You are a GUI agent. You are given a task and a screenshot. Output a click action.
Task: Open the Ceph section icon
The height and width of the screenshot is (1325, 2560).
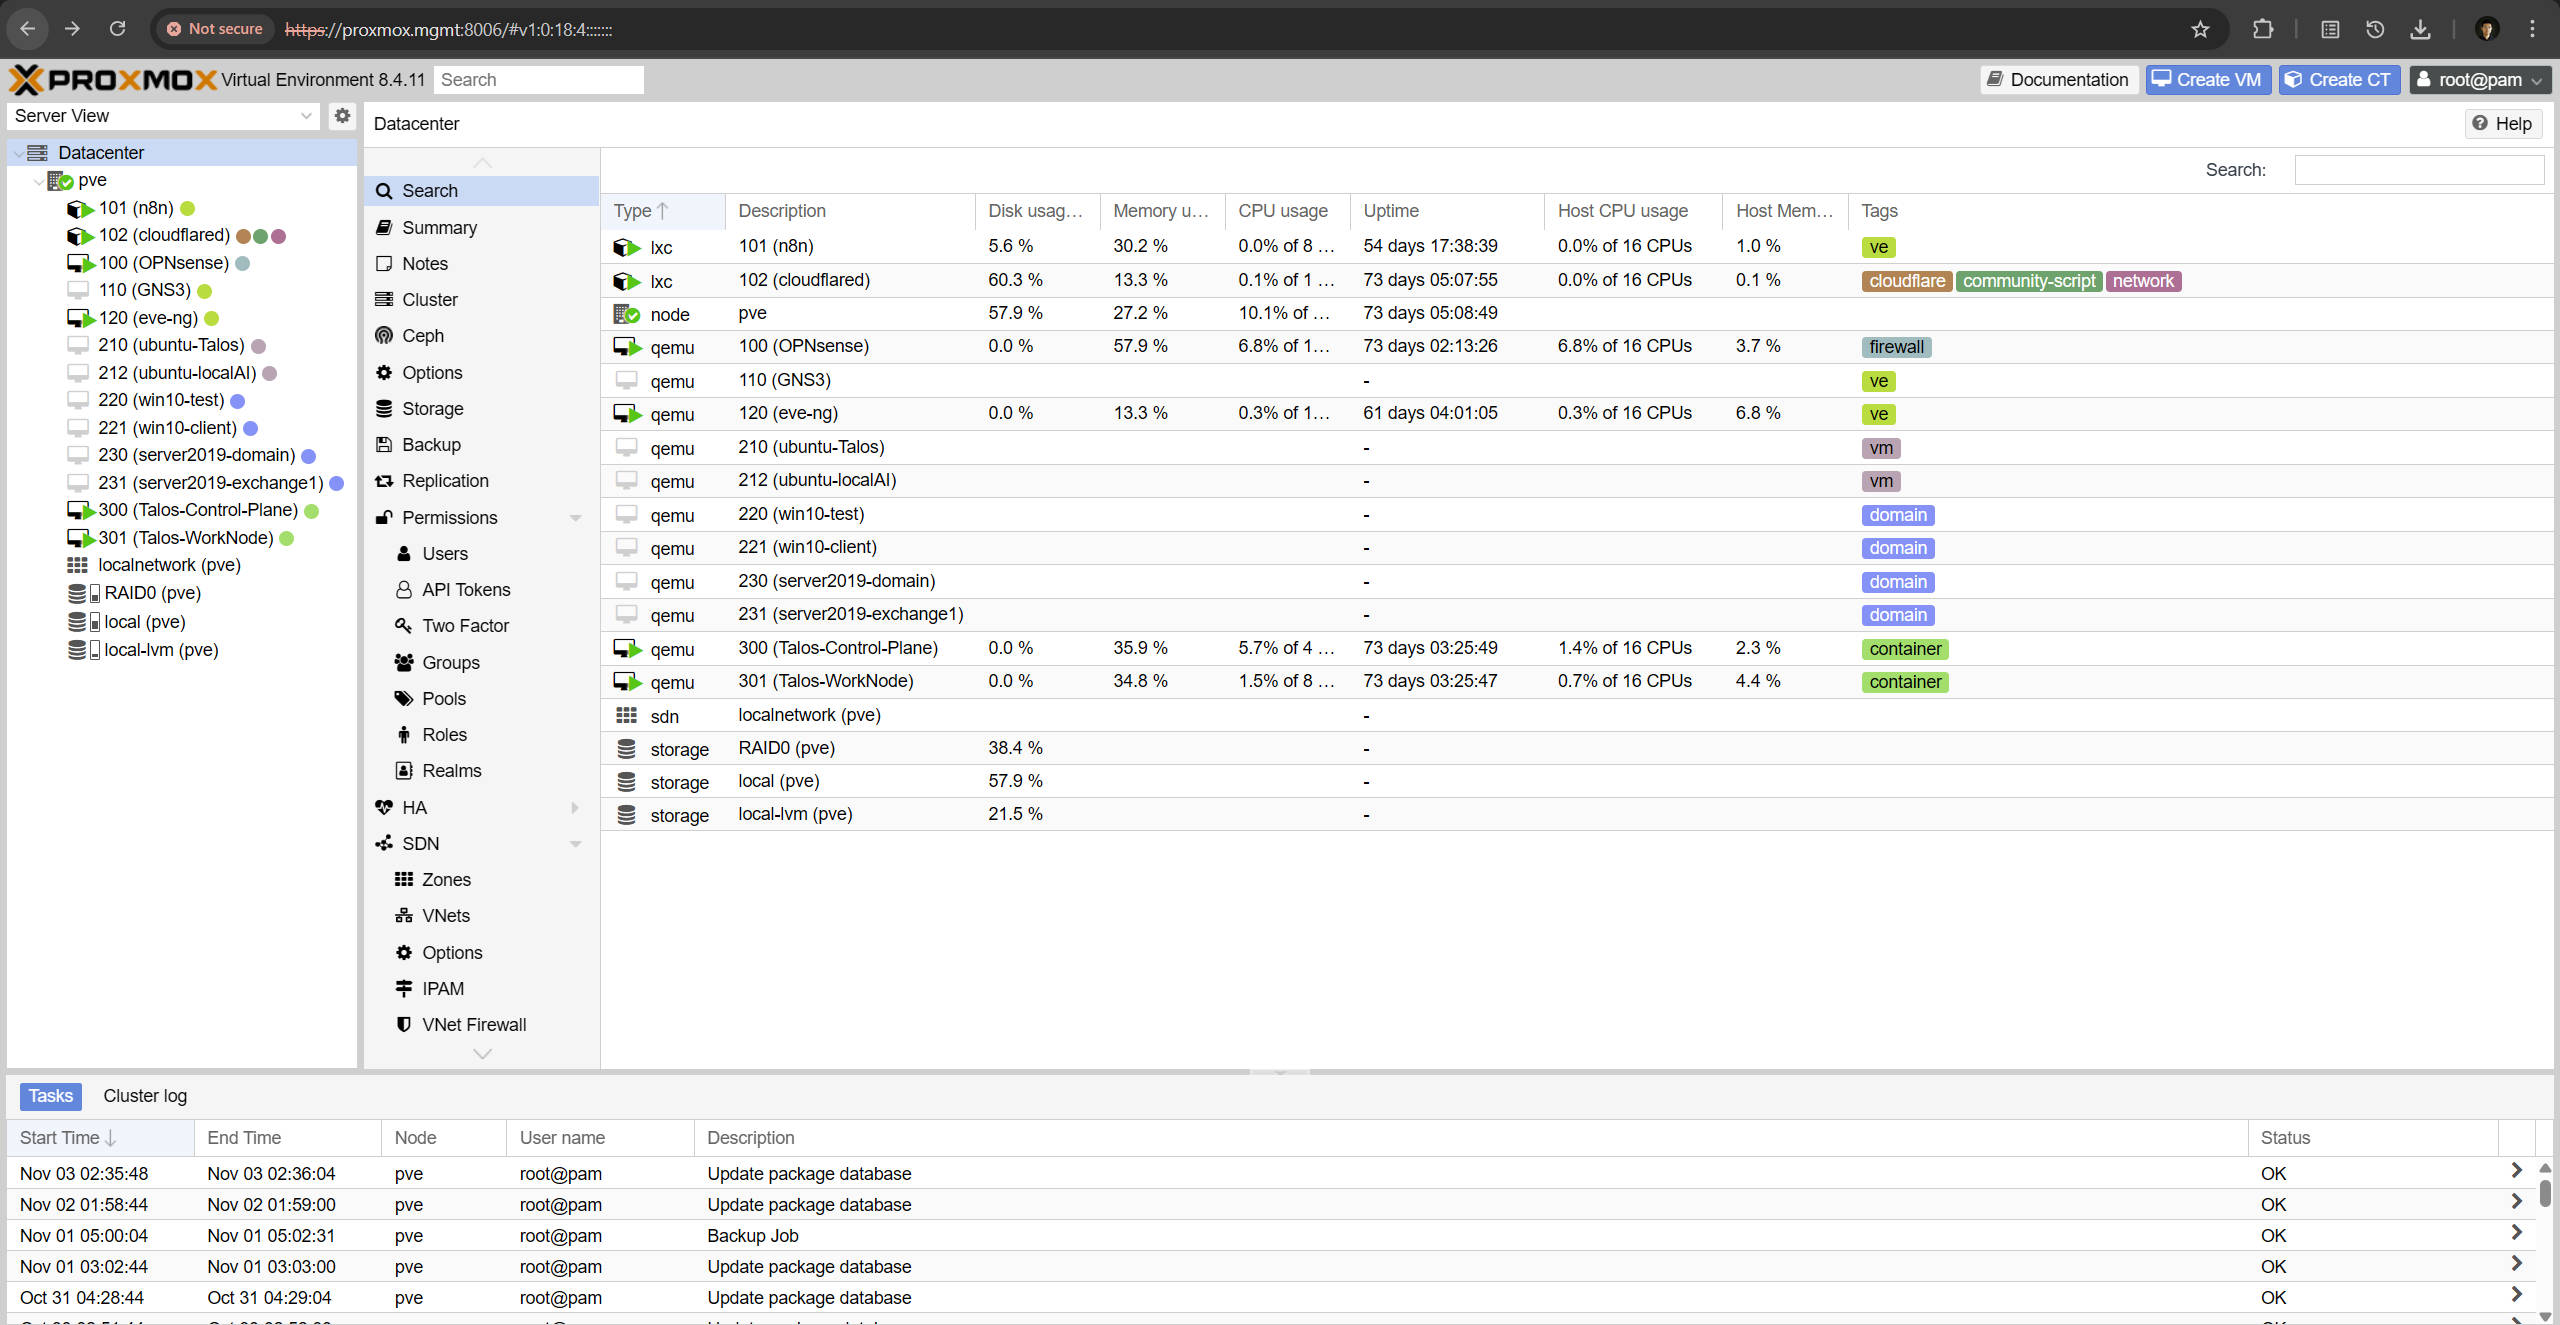tap(384, 336)
